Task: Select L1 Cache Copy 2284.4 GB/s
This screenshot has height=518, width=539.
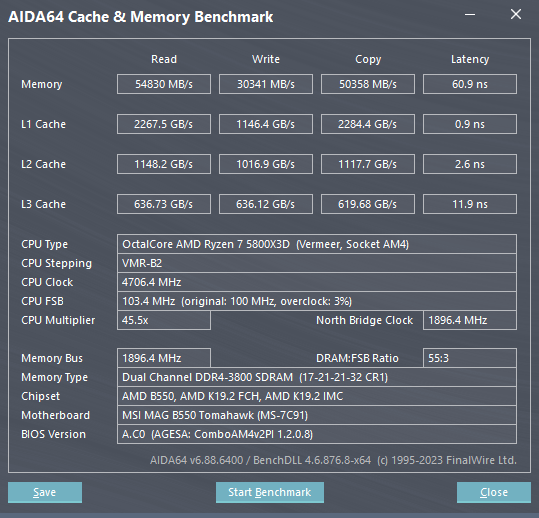Action: point(368,124)
